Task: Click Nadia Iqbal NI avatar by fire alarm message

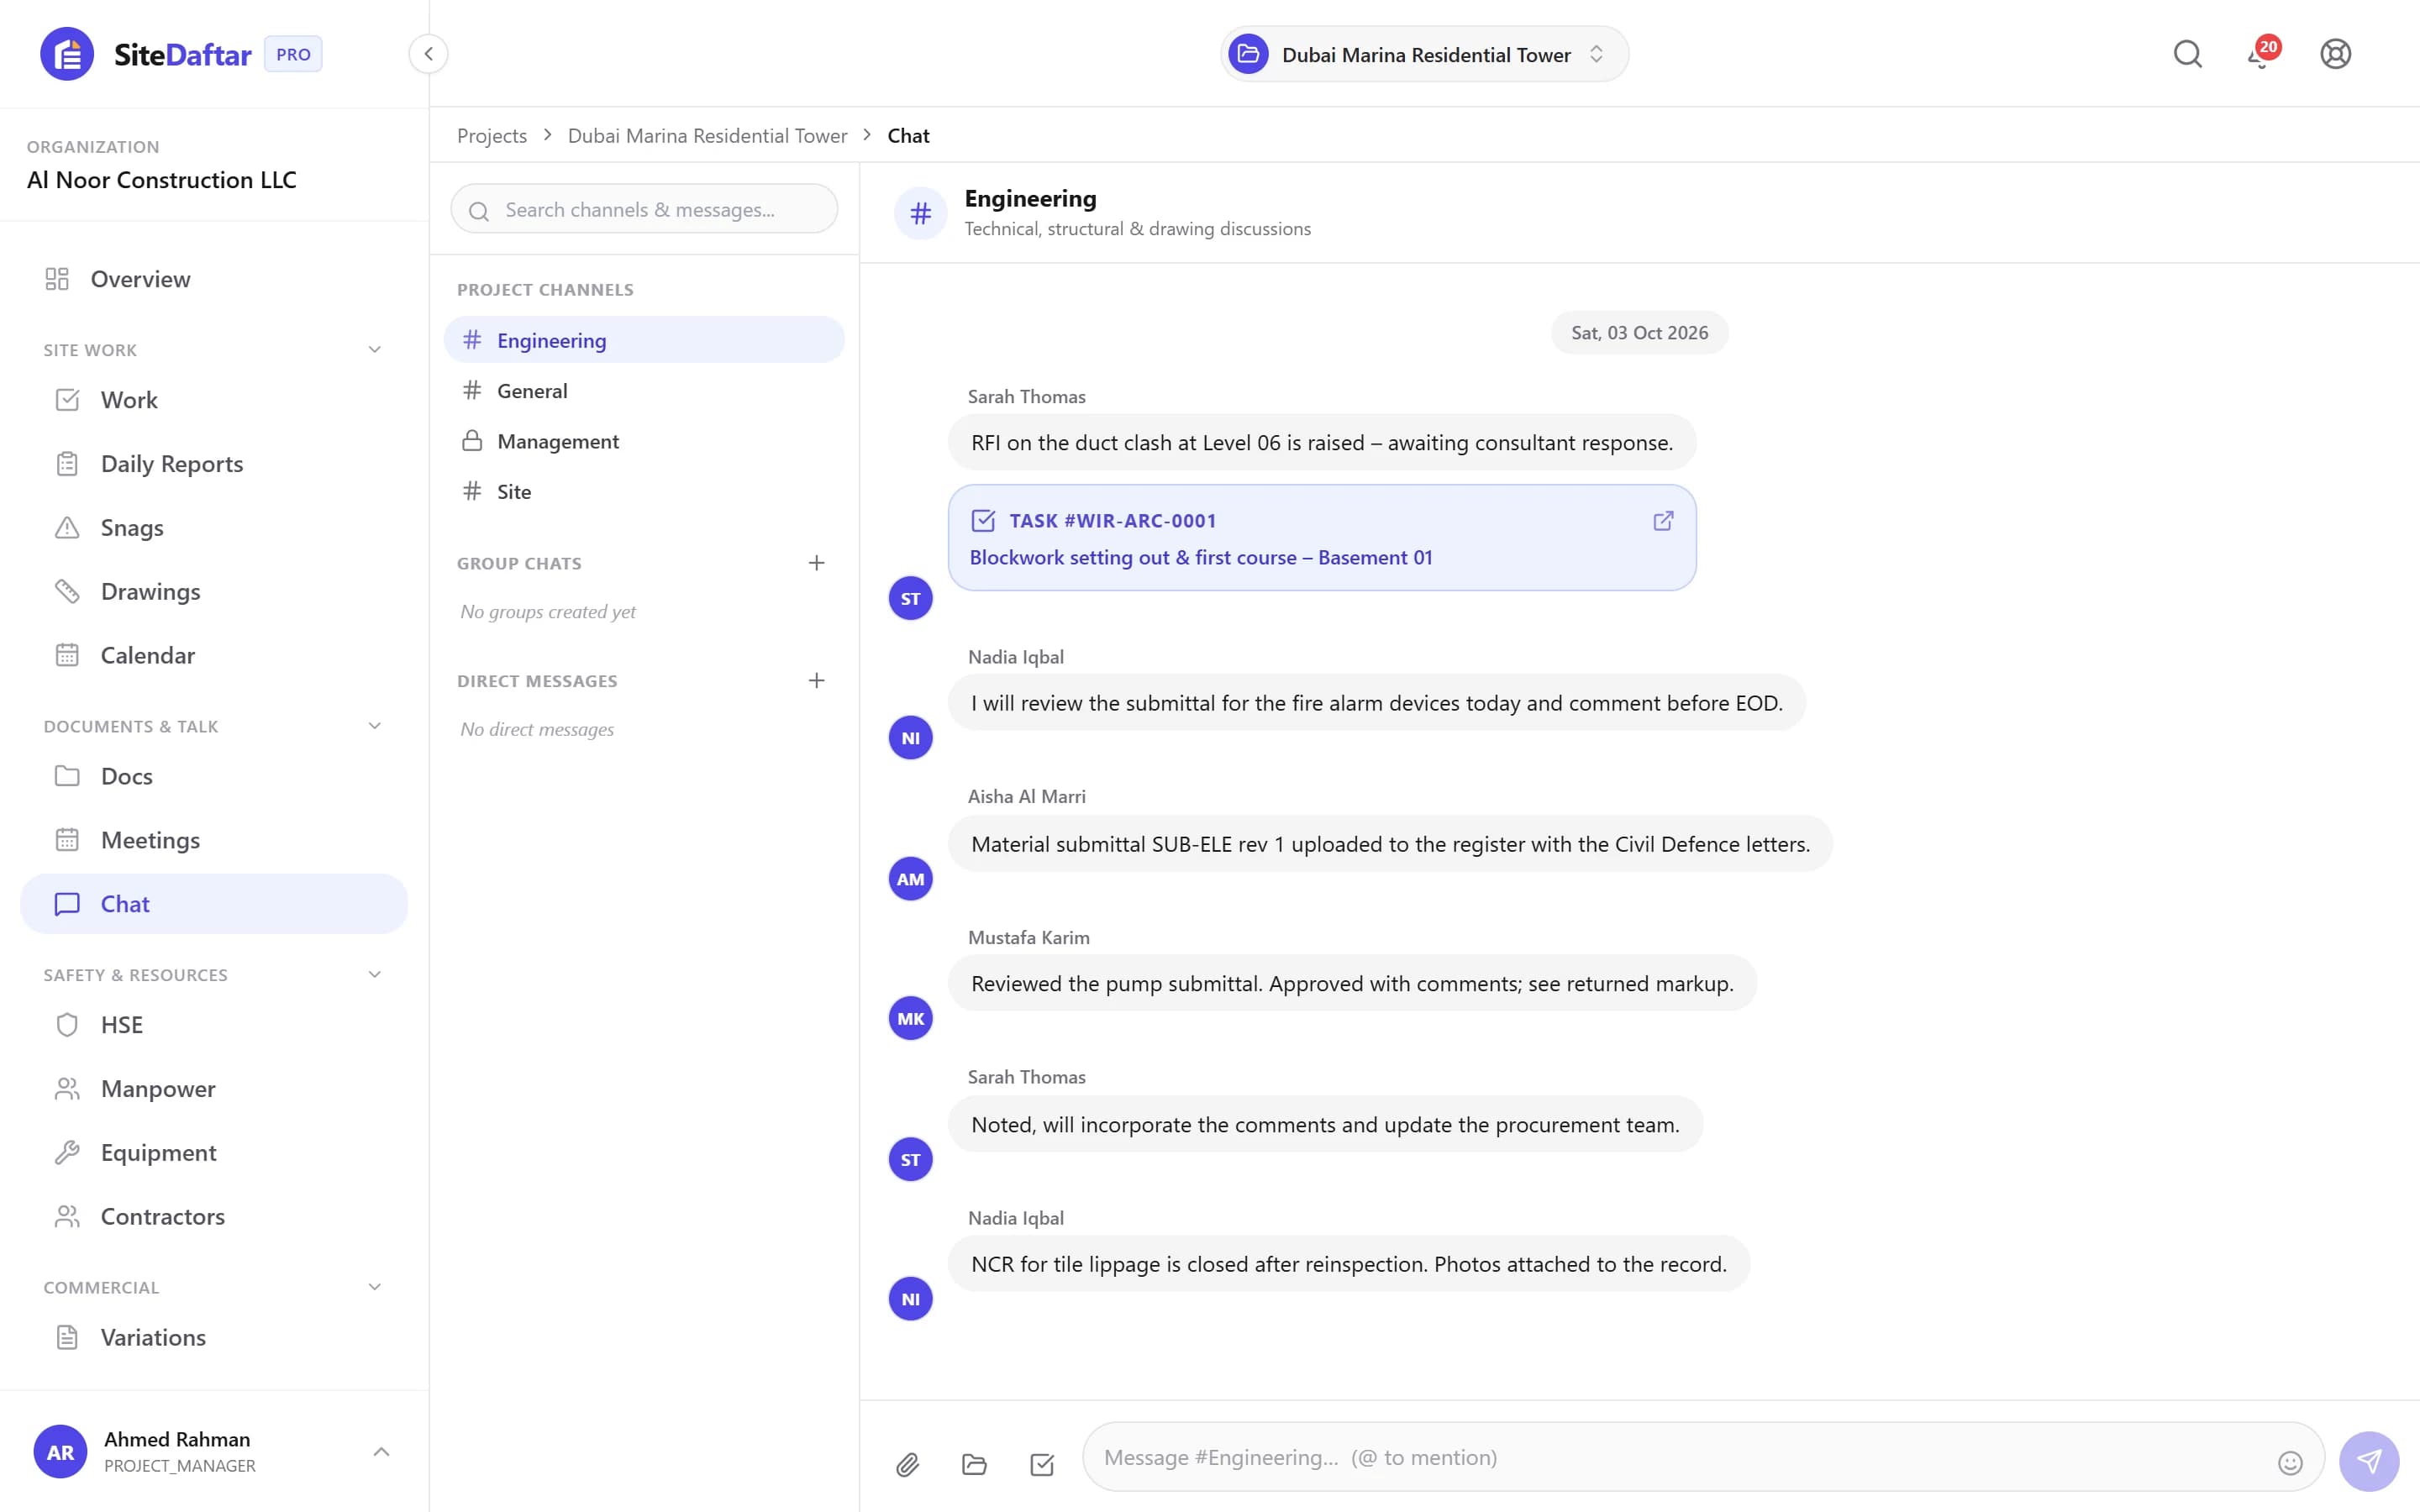Action: pyautogui.click(x=910, y=738)
